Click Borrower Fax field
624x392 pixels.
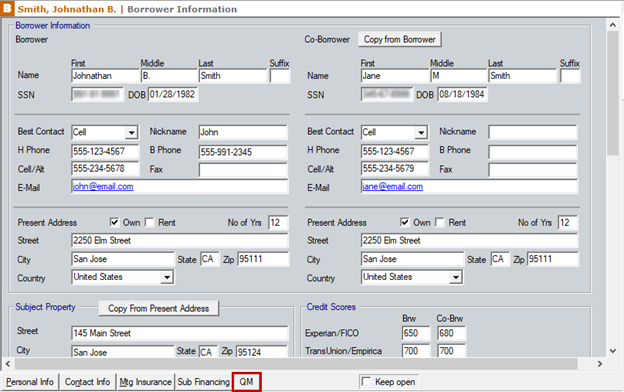coord(243,170)
